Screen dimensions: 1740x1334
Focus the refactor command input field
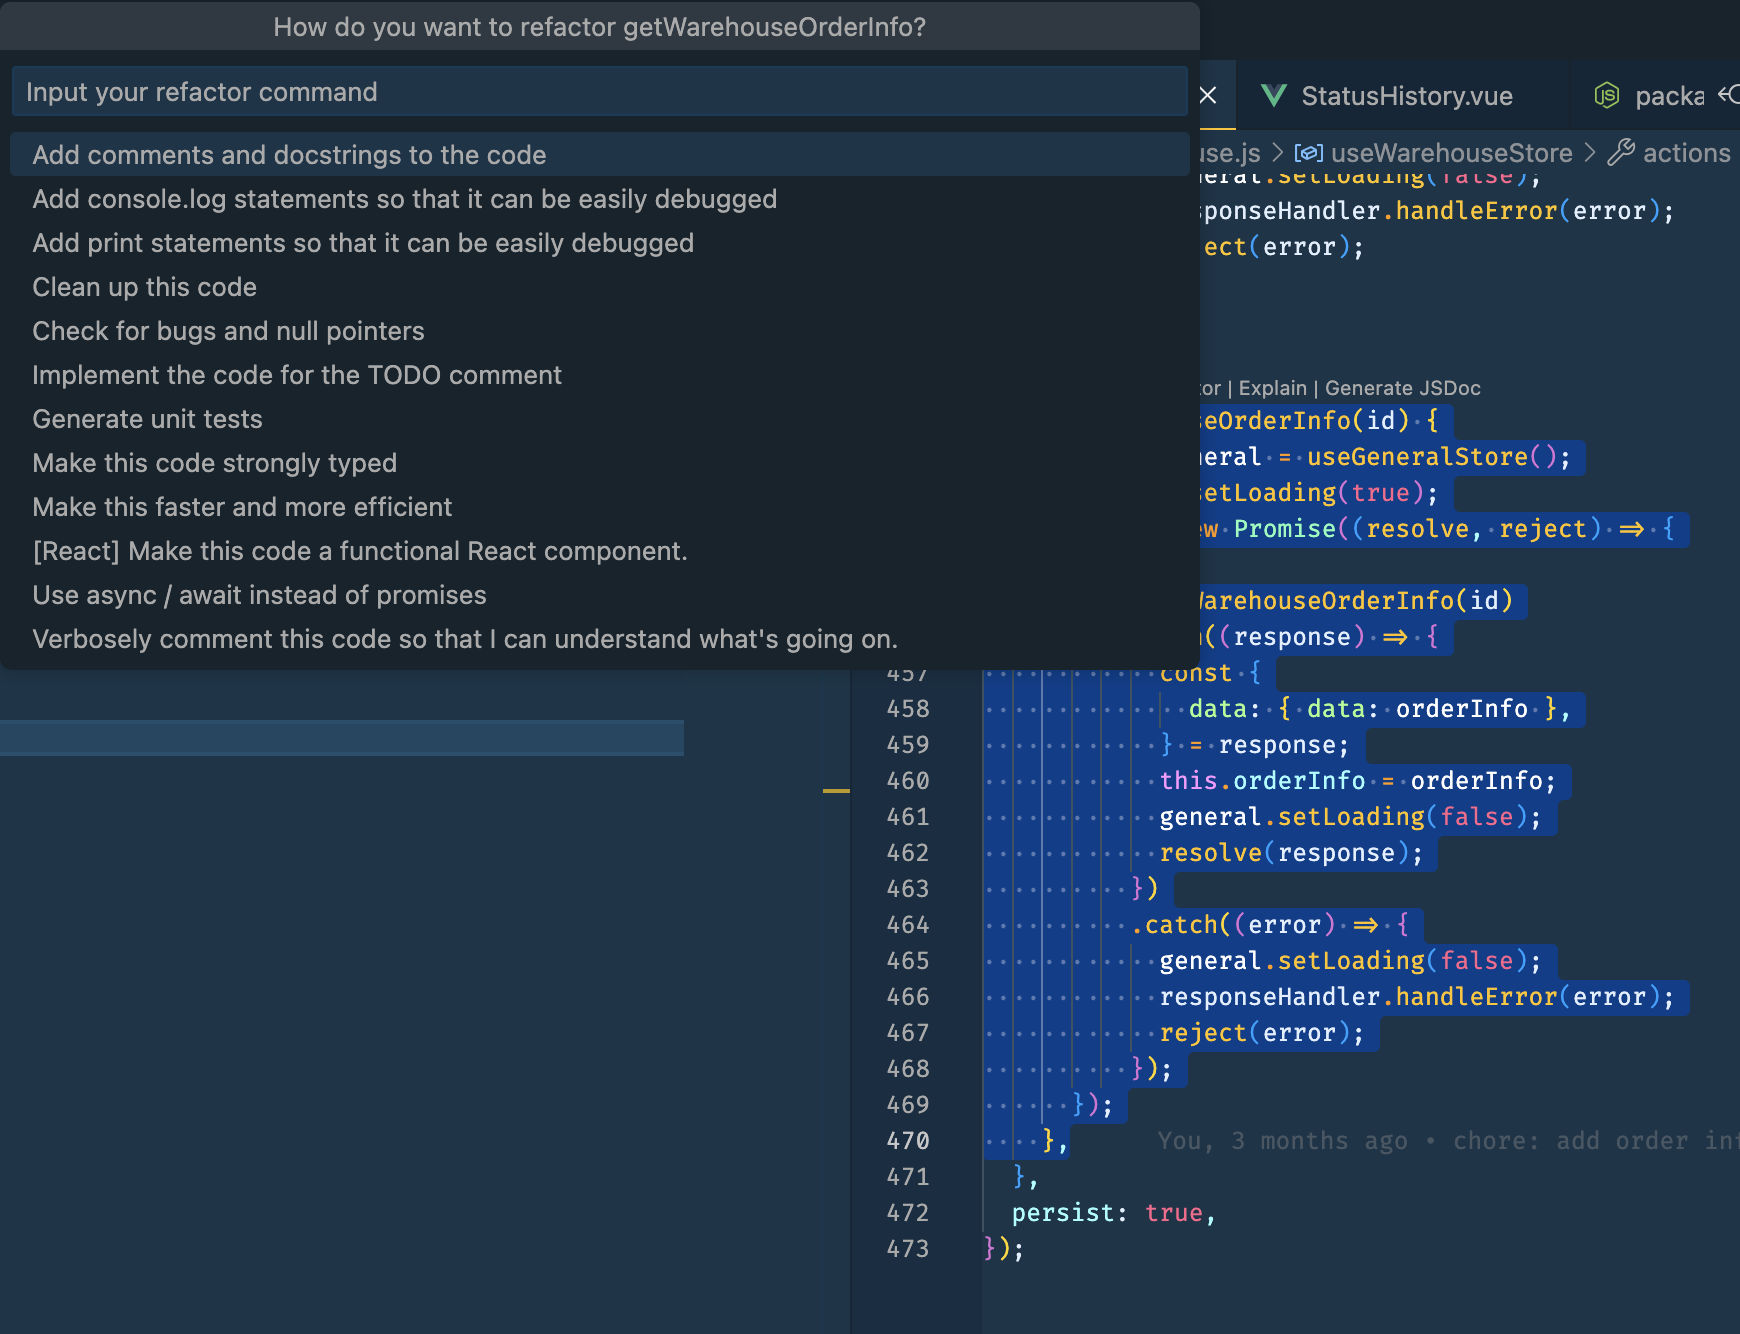click(599, 92)
